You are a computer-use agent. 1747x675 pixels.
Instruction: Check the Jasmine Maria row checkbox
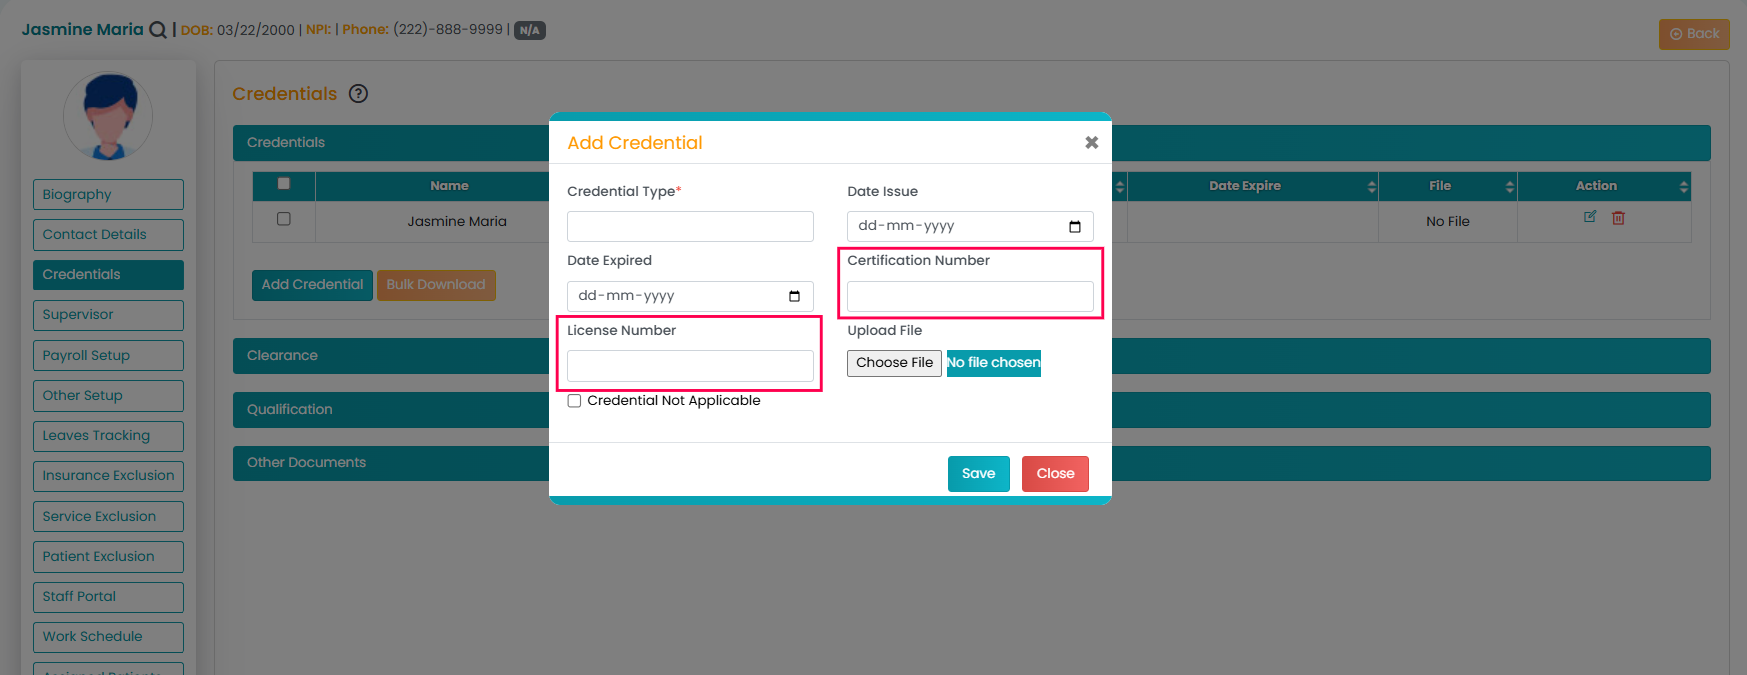point(284,219)
